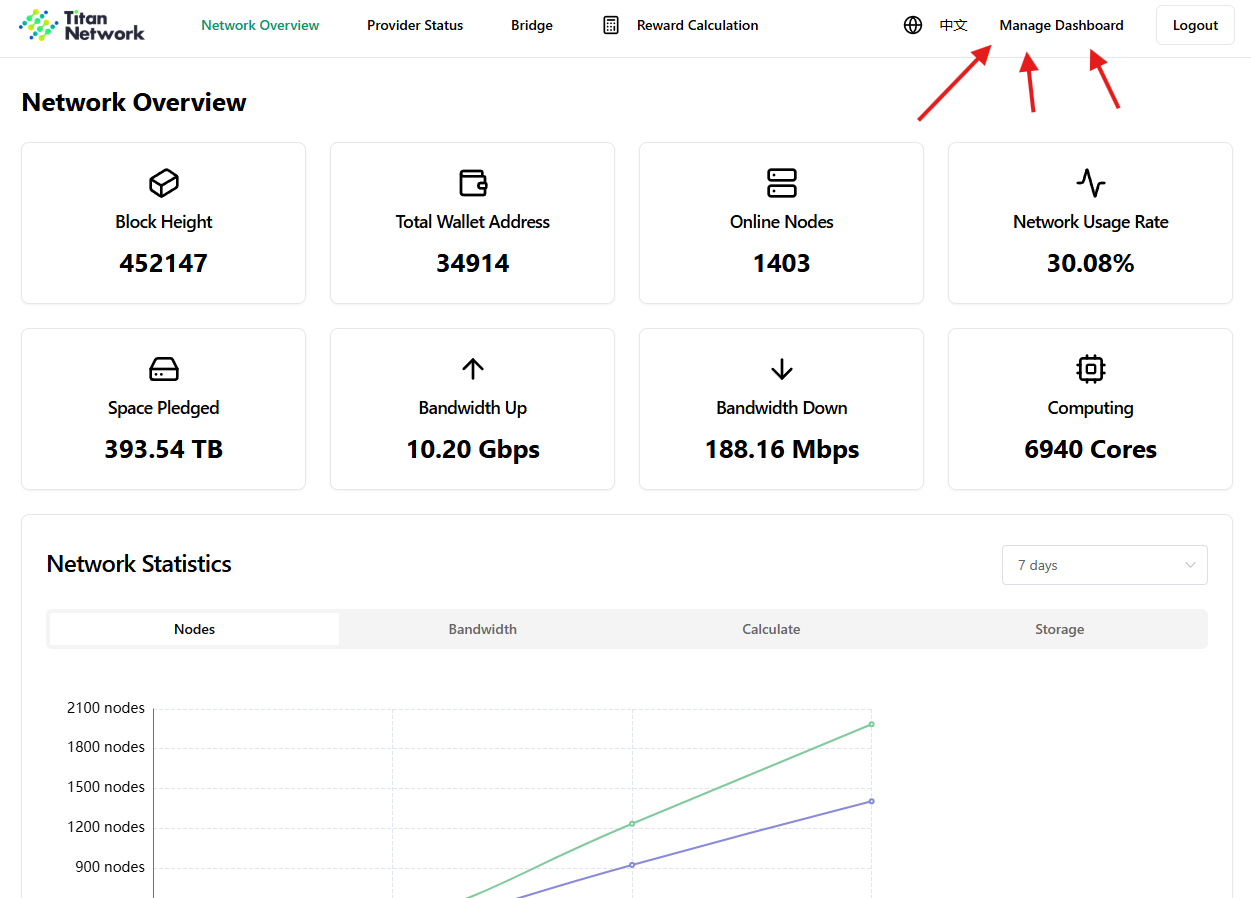Select the Nodes statistics tab
Image resolution: width=1251 pixels, height=898 pixels.
pos(195,629)
